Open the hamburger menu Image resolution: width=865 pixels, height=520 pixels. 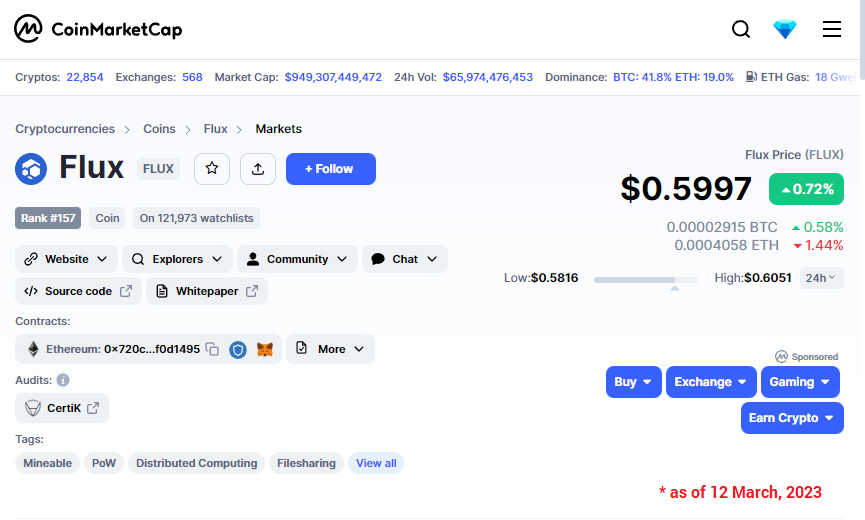832,29
